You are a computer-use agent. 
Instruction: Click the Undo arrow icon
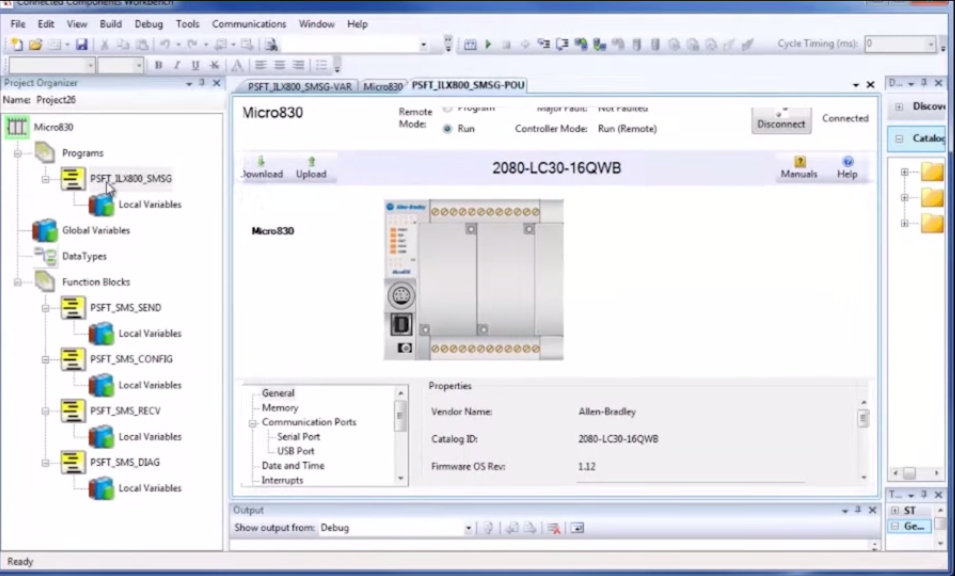(164, 44)
